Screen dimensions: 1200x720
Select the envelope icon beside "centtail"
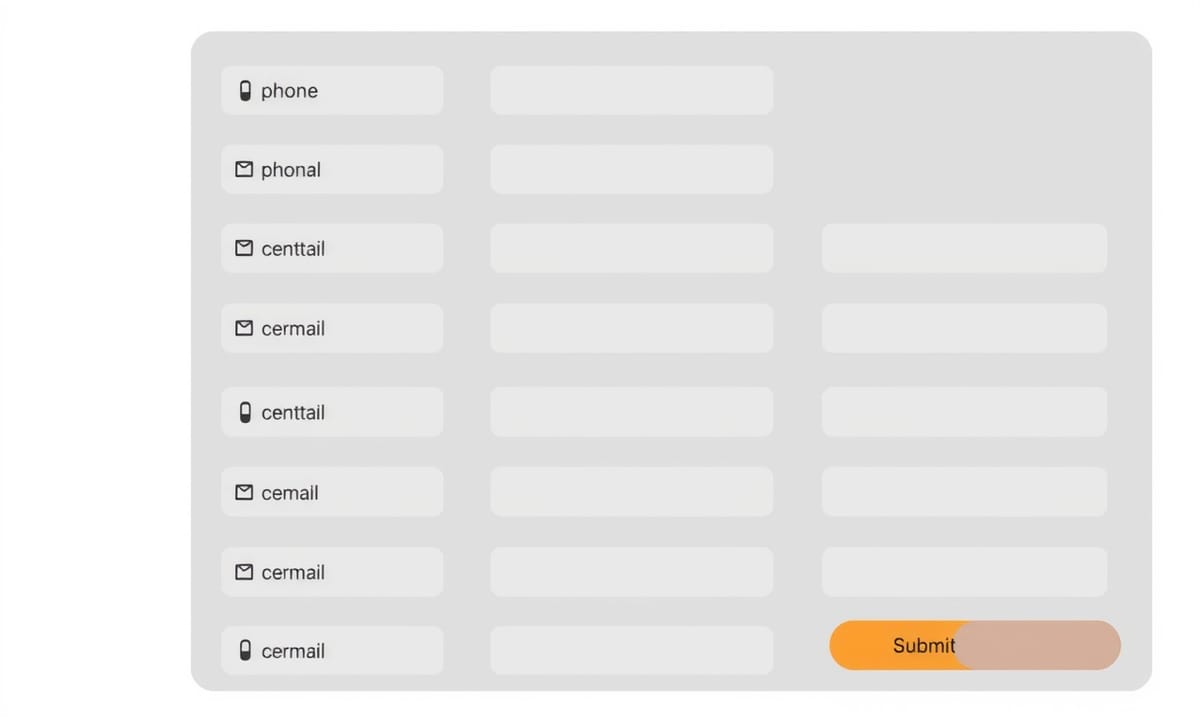click(244, 248)
